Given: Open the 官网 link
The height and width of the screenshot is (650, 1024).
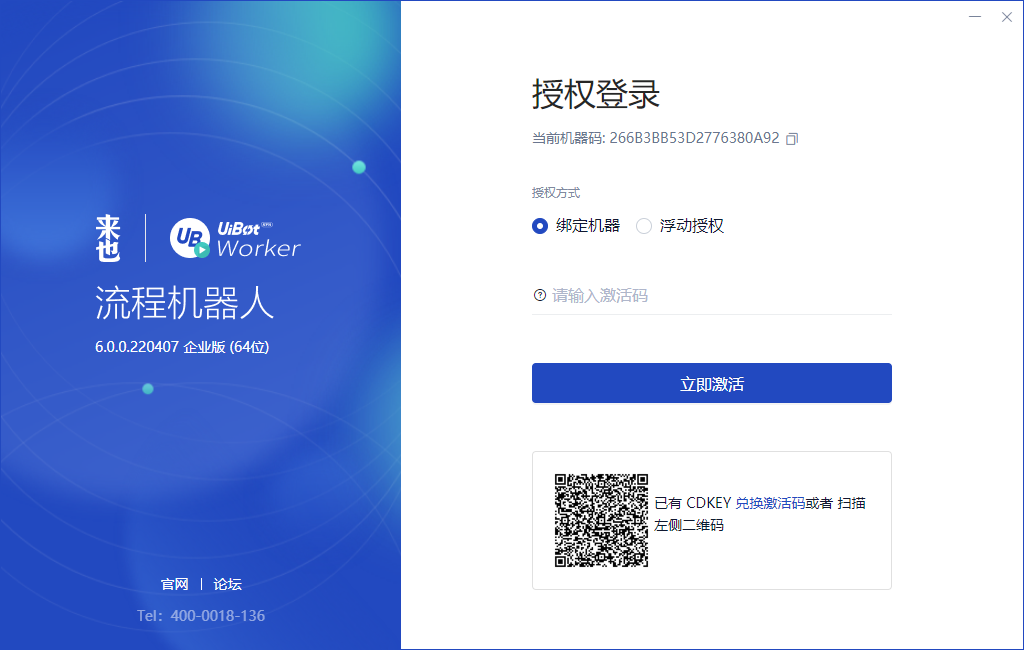Looking at the screenshot, I should [174, 584].
